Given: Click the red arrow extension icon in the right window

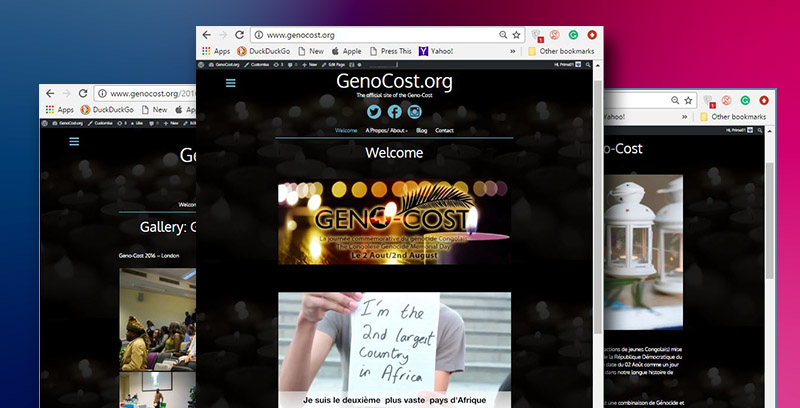Looking at the screenshot, I should (x=764, y=100).
